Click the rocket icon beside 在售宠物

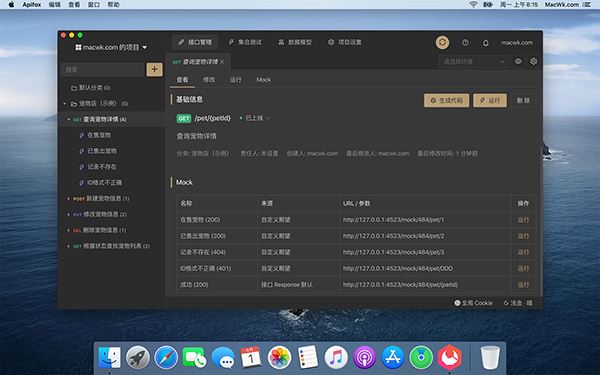[82, 135]
